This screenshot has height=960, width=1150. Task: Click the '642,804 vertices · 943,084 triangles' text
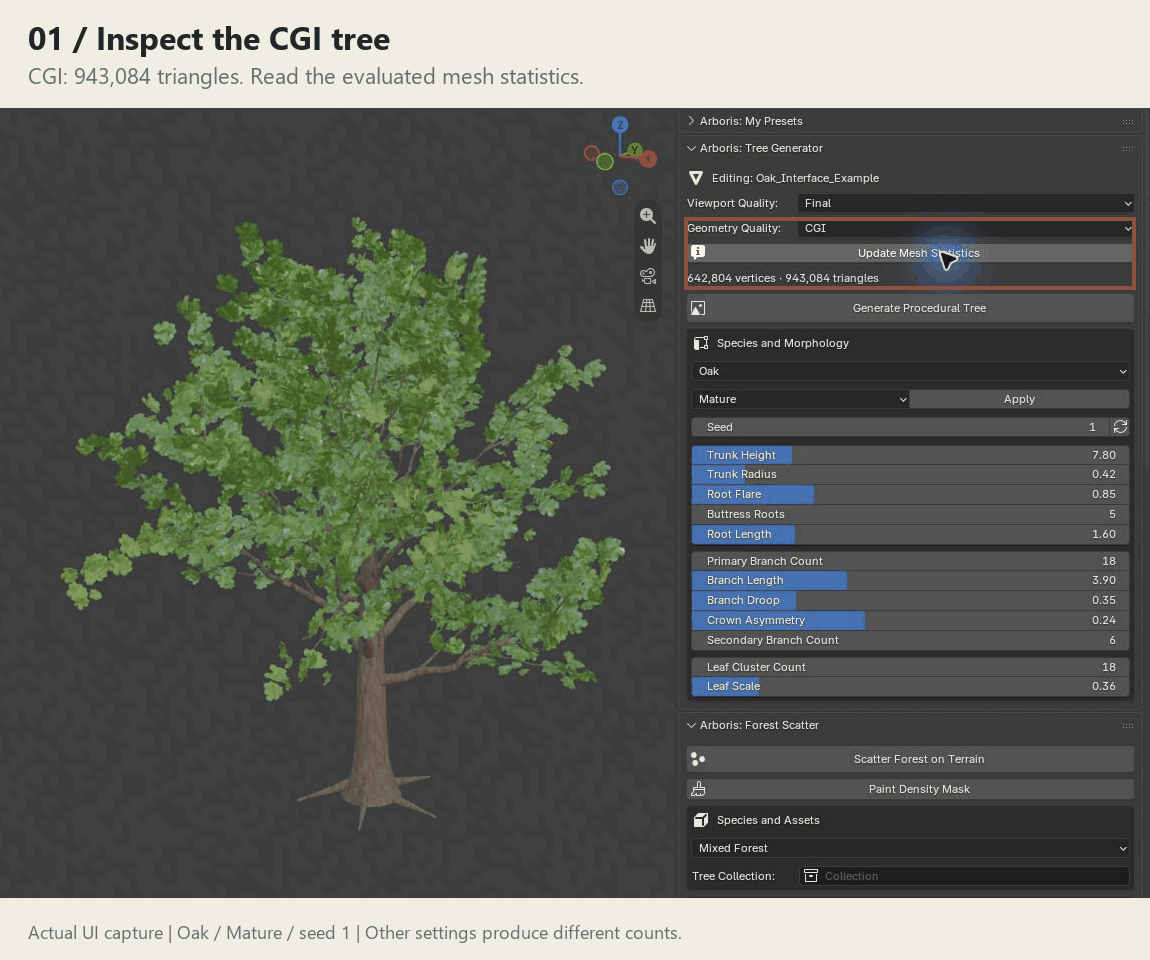point(783,278)
